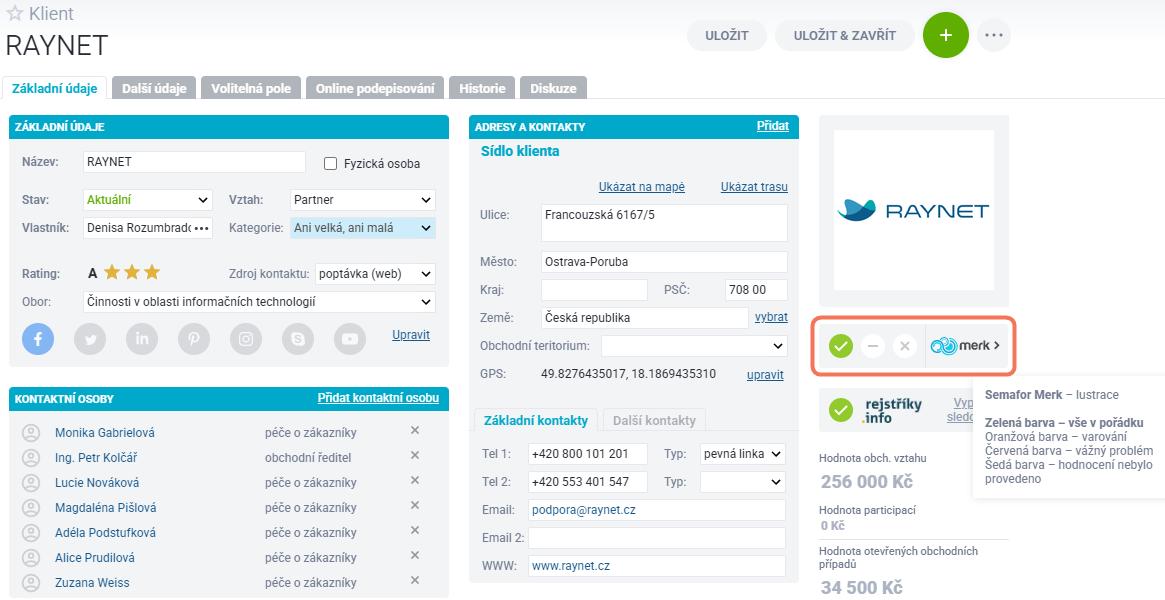Open the Instagram social profile icon
Viewport: 1165px width, 600px height.
[x=246, y=339]
